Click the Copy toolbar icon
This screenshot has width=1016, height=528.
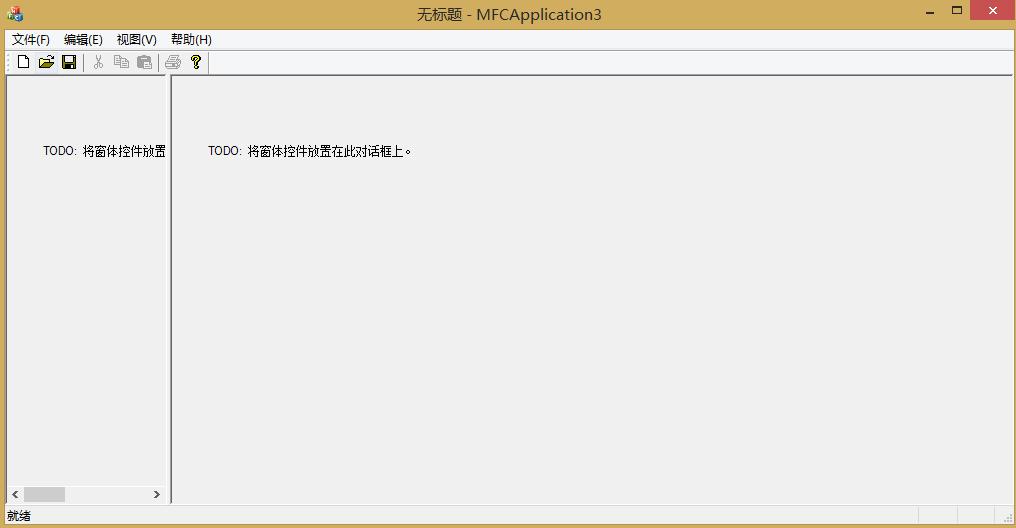coord(121,62)
